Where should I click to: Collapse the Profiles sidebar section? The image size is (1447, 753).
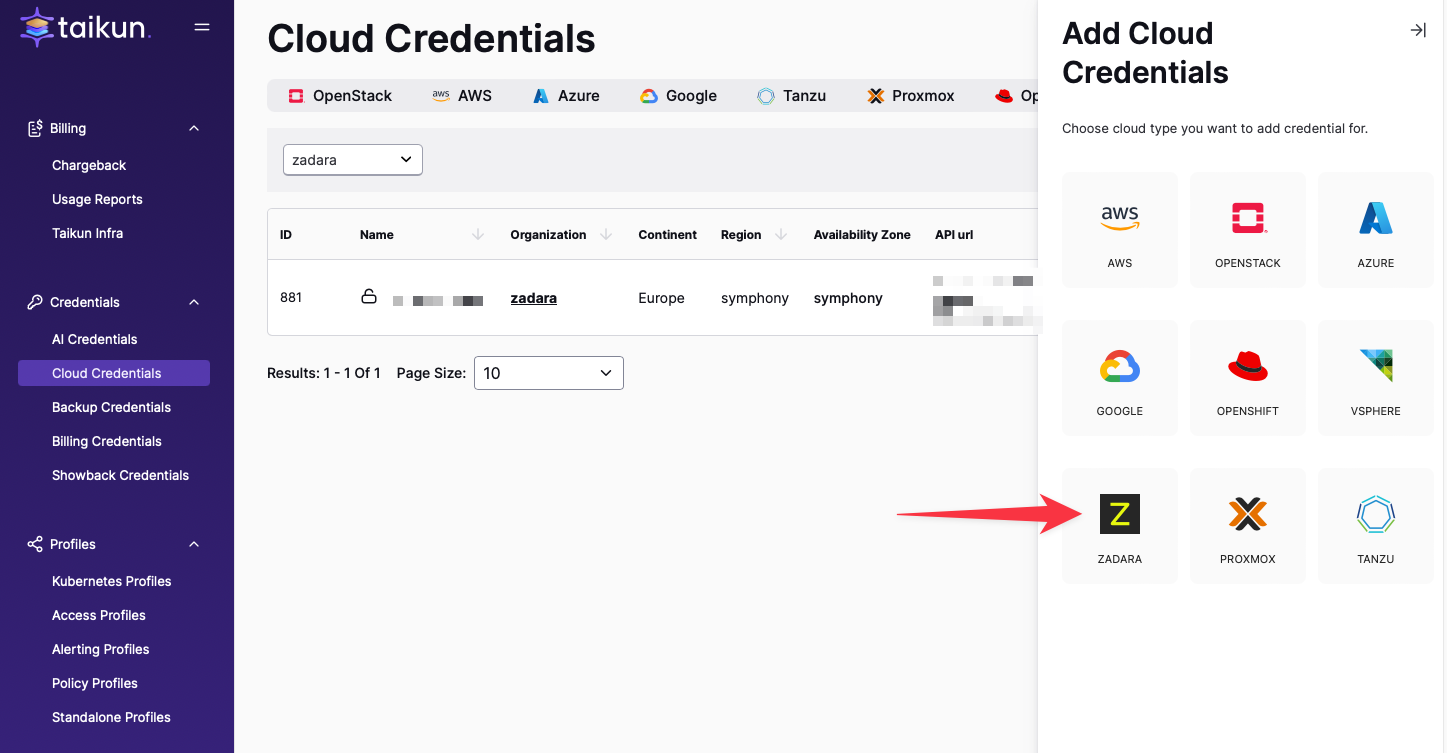[x=194, y=544]
